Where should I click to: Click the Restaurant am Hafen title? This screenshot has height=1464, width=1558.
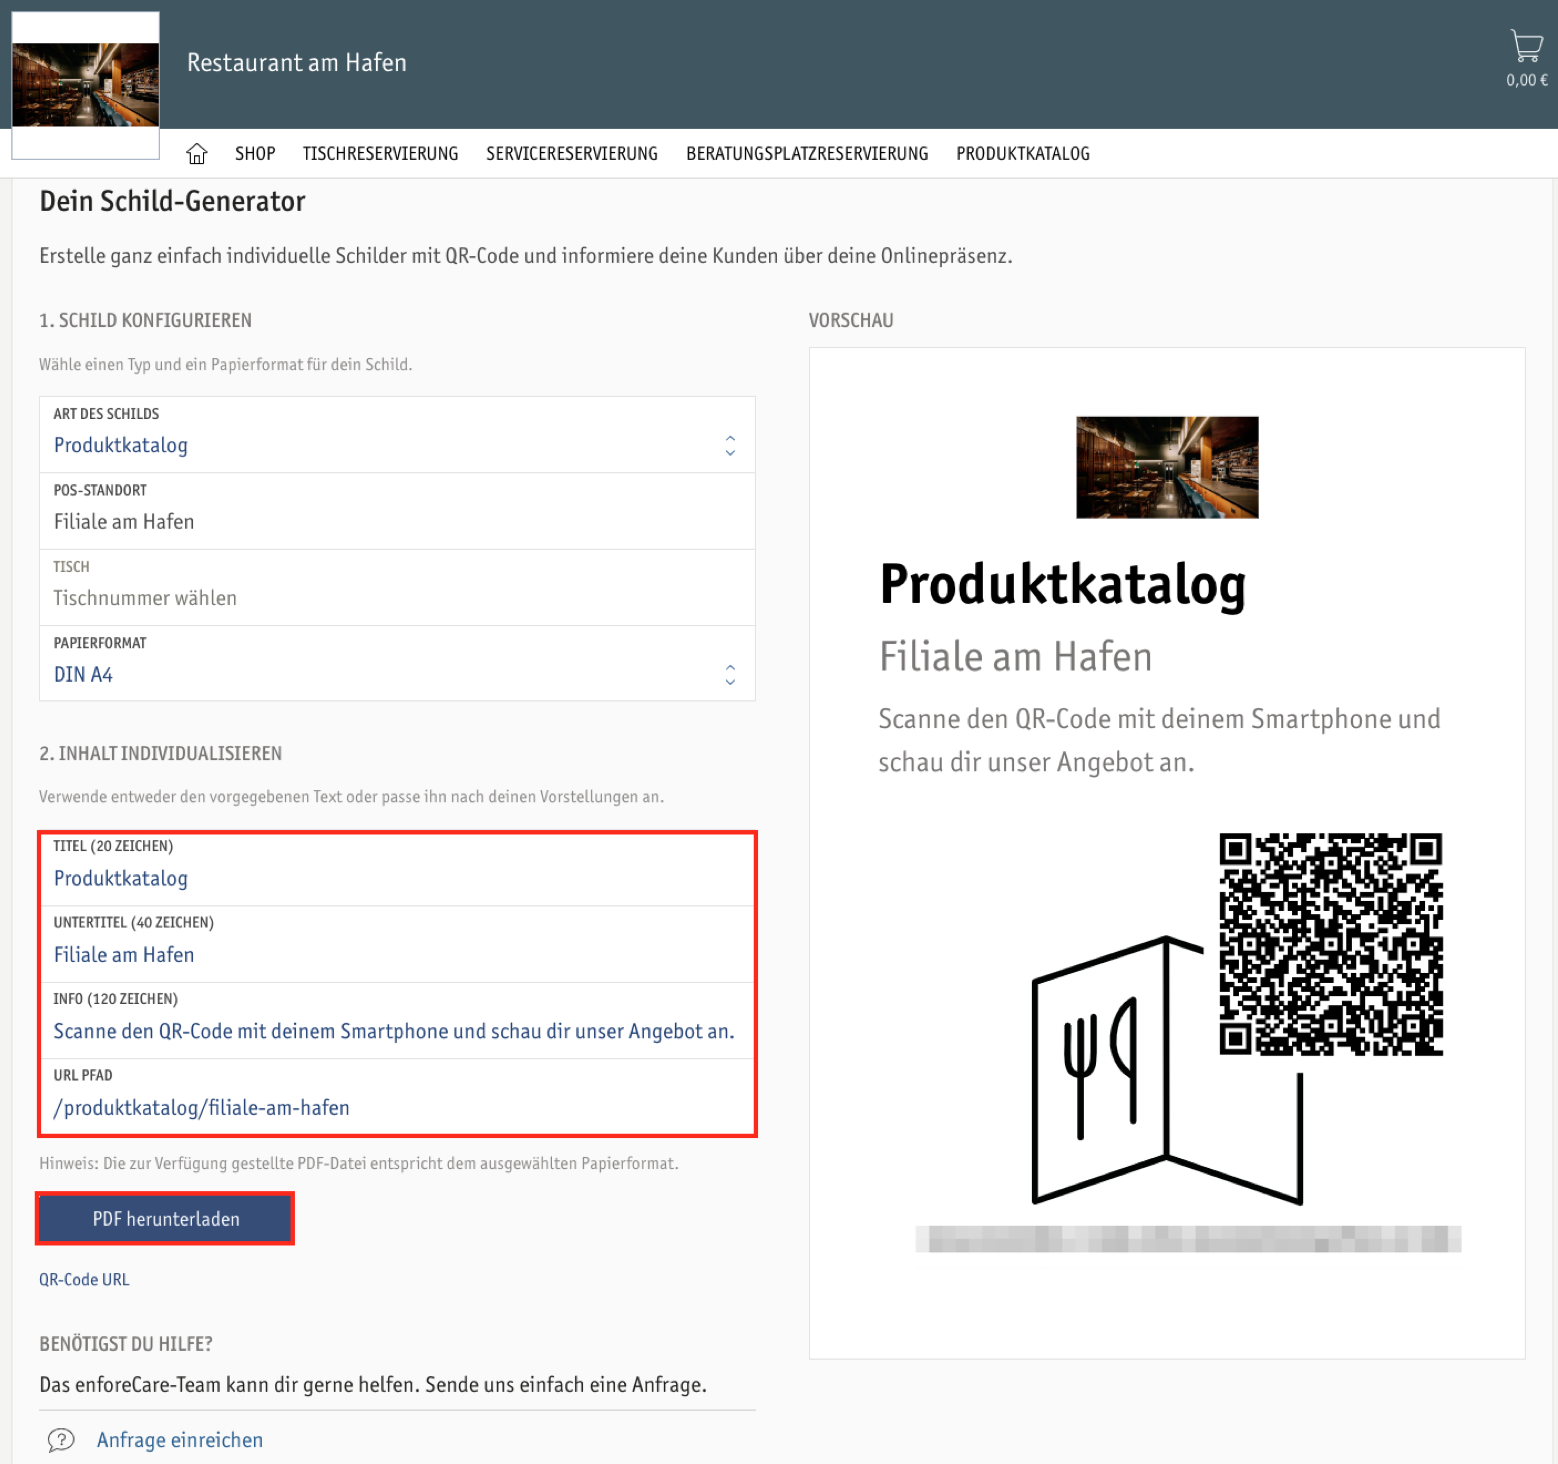[297, 63]
